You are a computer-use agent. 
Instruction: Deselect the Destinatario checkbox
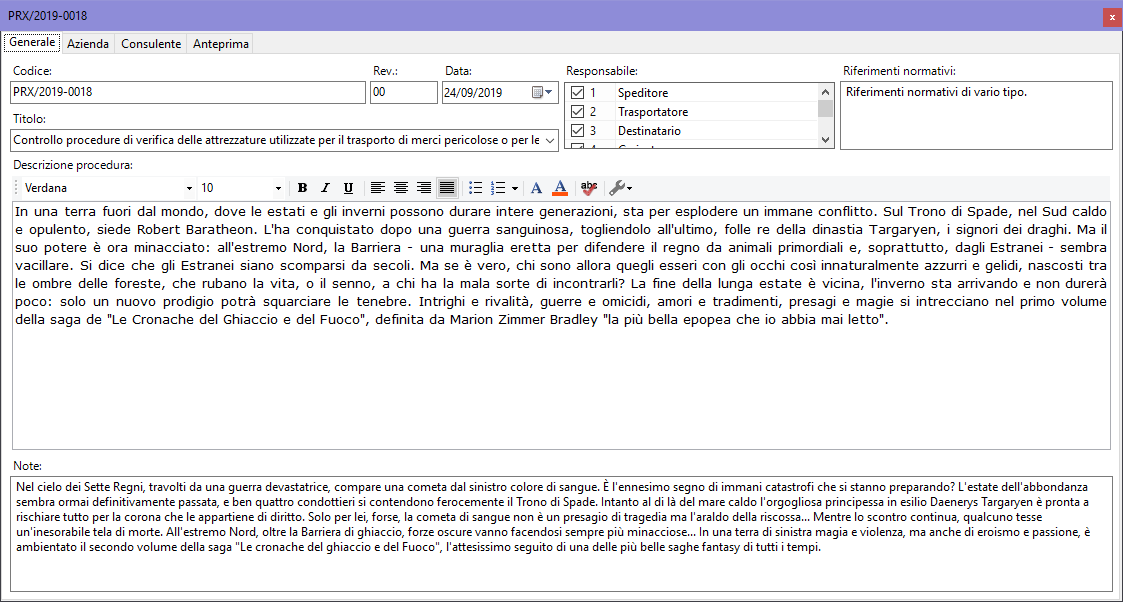pos(577,131)
